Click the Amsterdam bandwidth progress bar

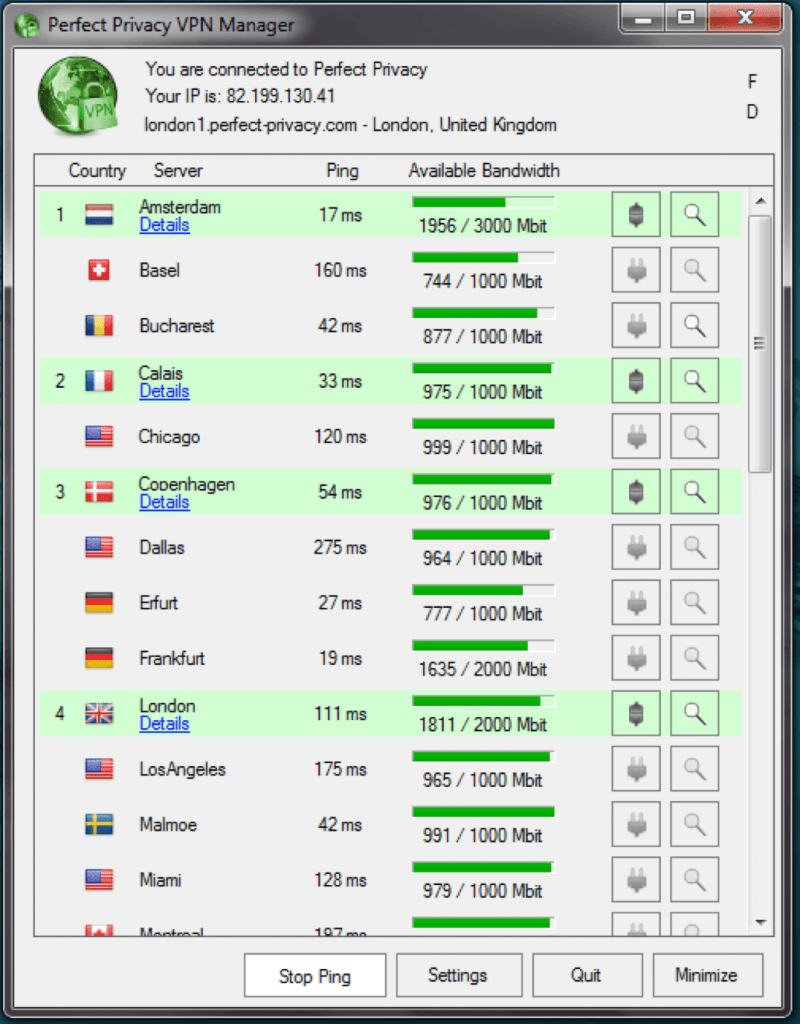(483, 202)
